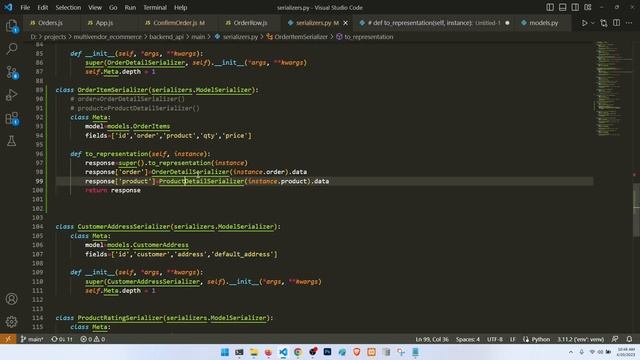The width and height of the screenshot is (640, 360).
Task: Toggle the secondary side bar layout
Action: pos(575,7)
